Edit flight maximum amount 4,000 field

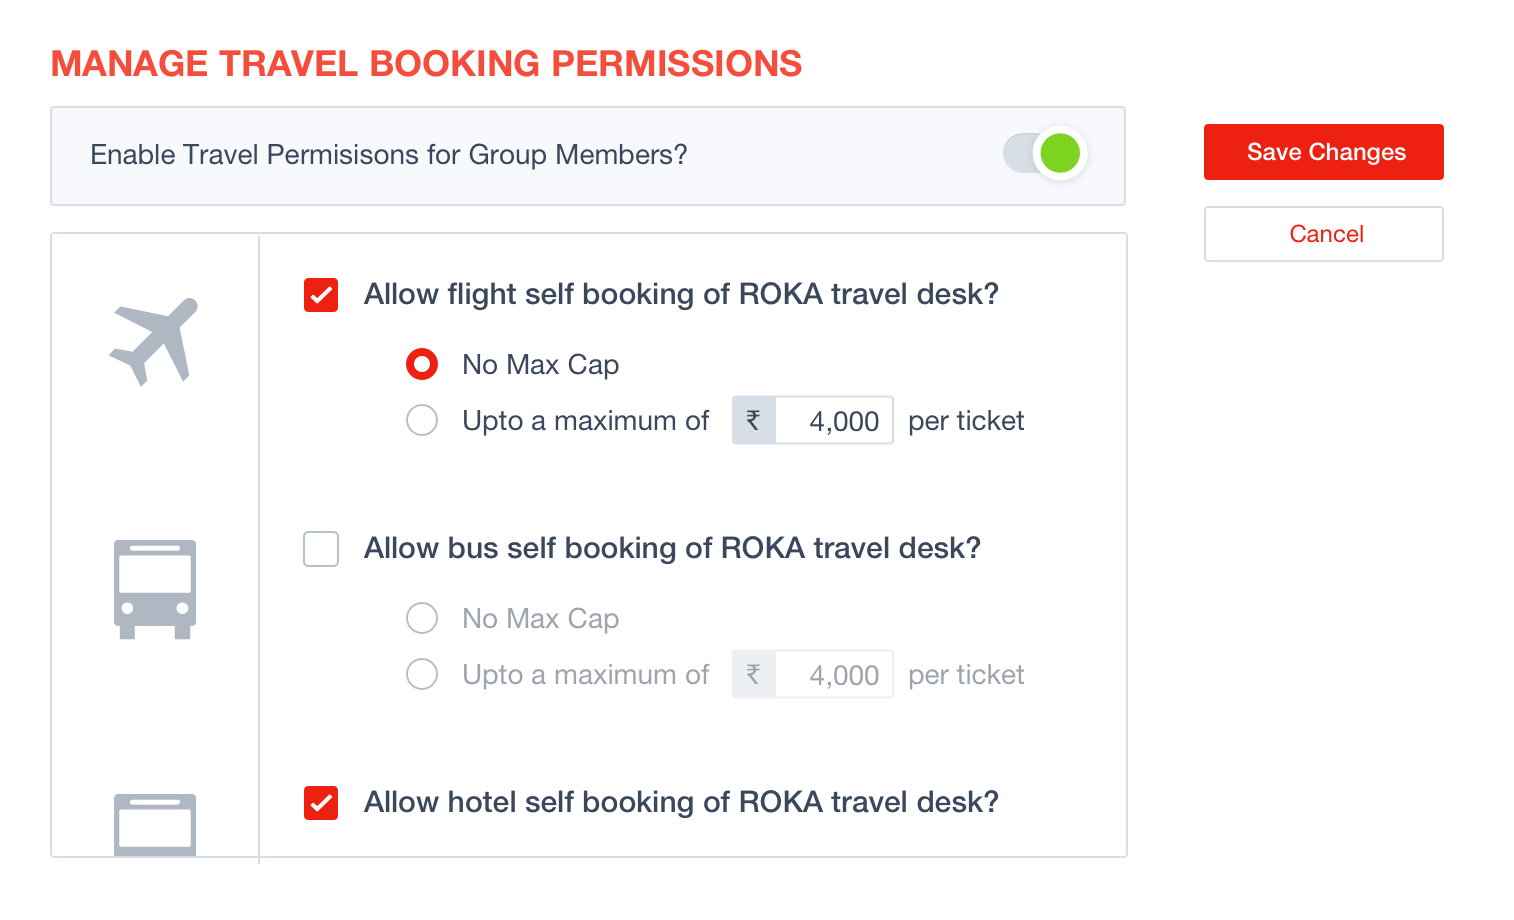point(834,420)
